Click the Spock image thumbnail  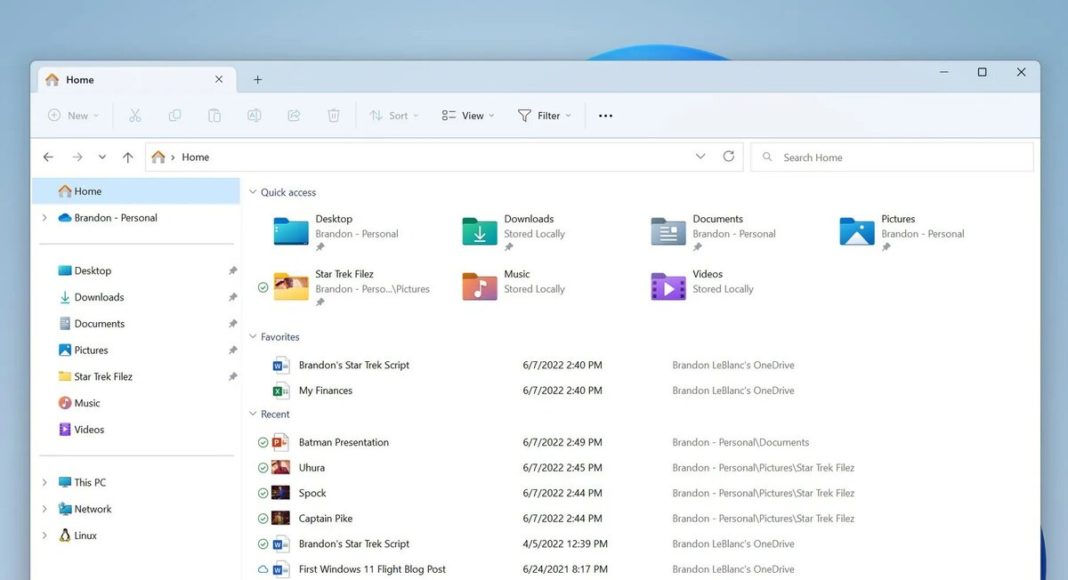281,493
